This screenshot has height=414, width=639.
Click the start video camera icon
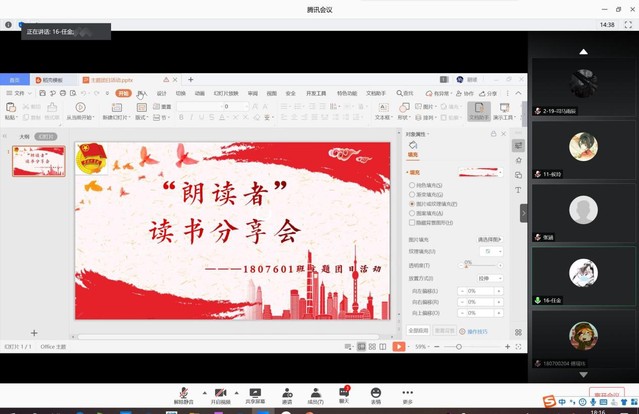pyautogui.click(x=220, y=392)
